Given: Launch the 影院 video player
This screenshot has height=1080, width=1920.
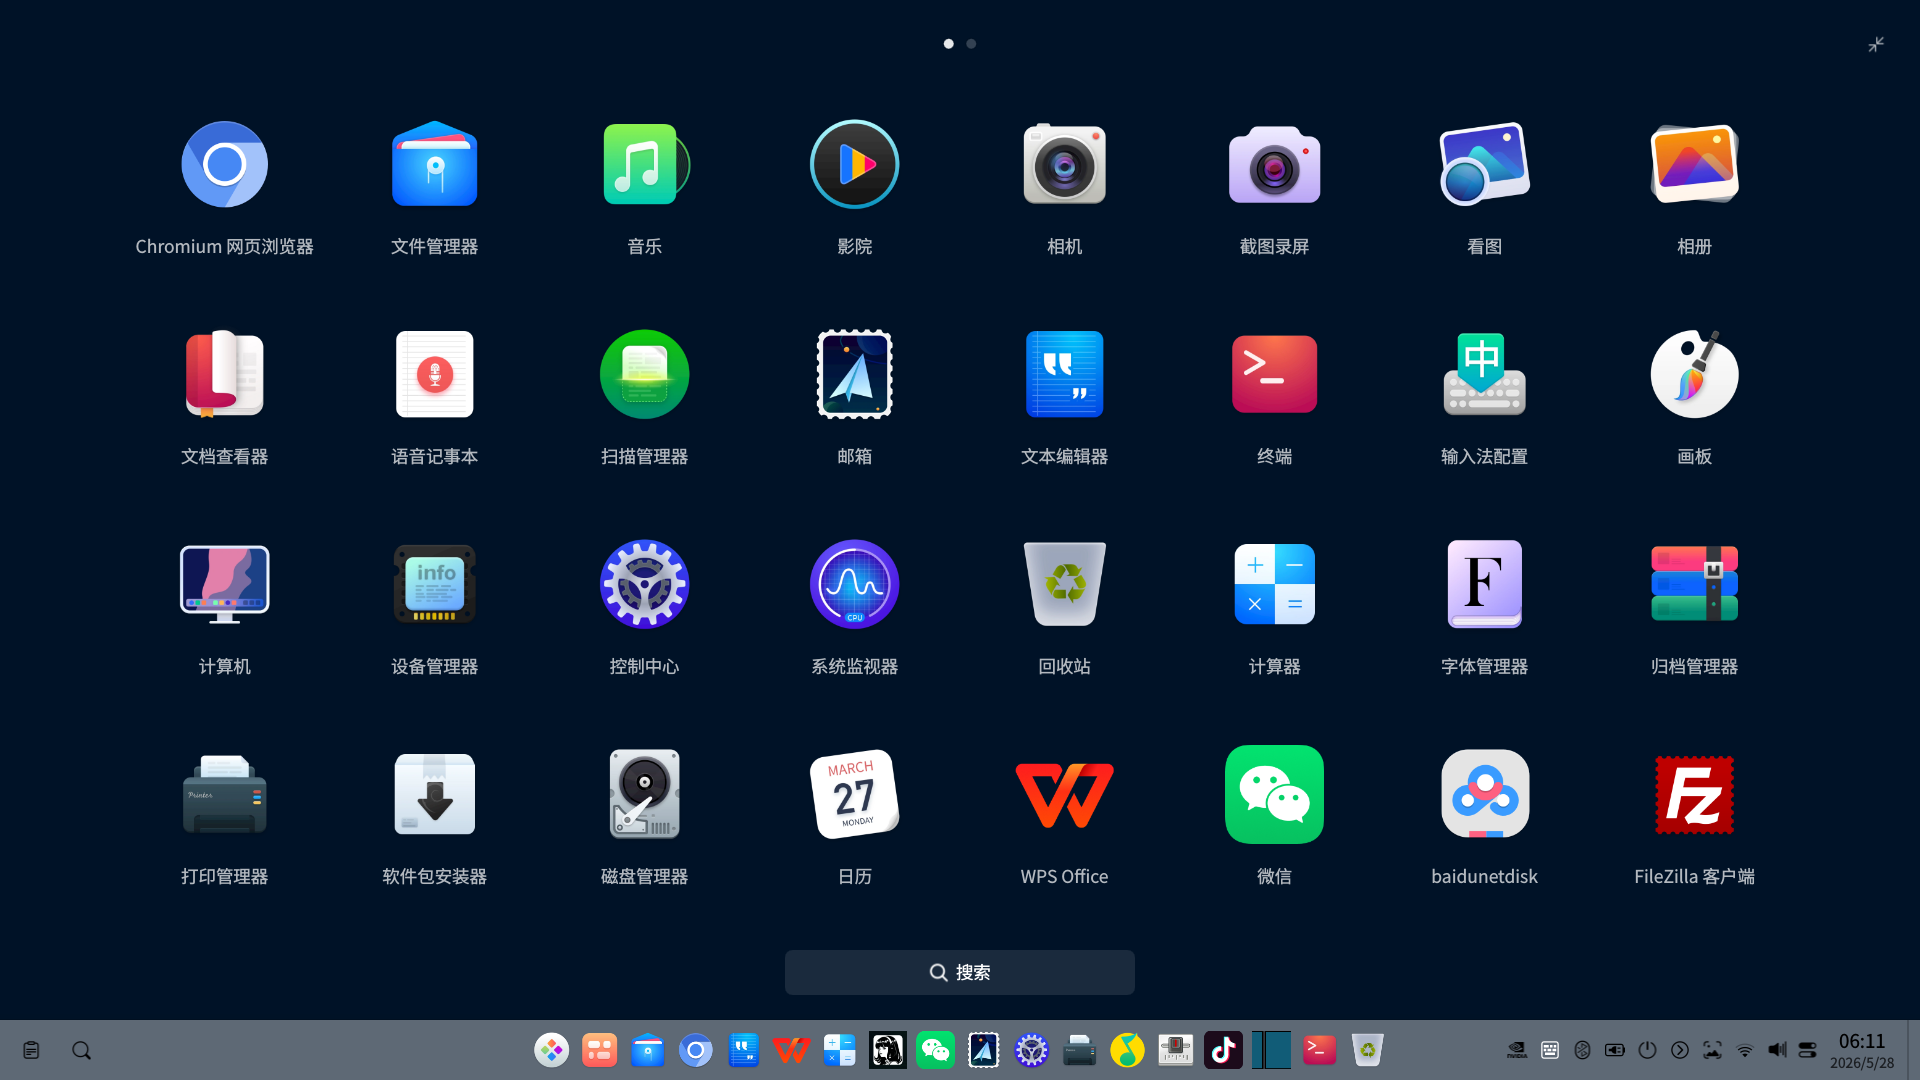Looking at the screenshot, I should pos(855,165).
